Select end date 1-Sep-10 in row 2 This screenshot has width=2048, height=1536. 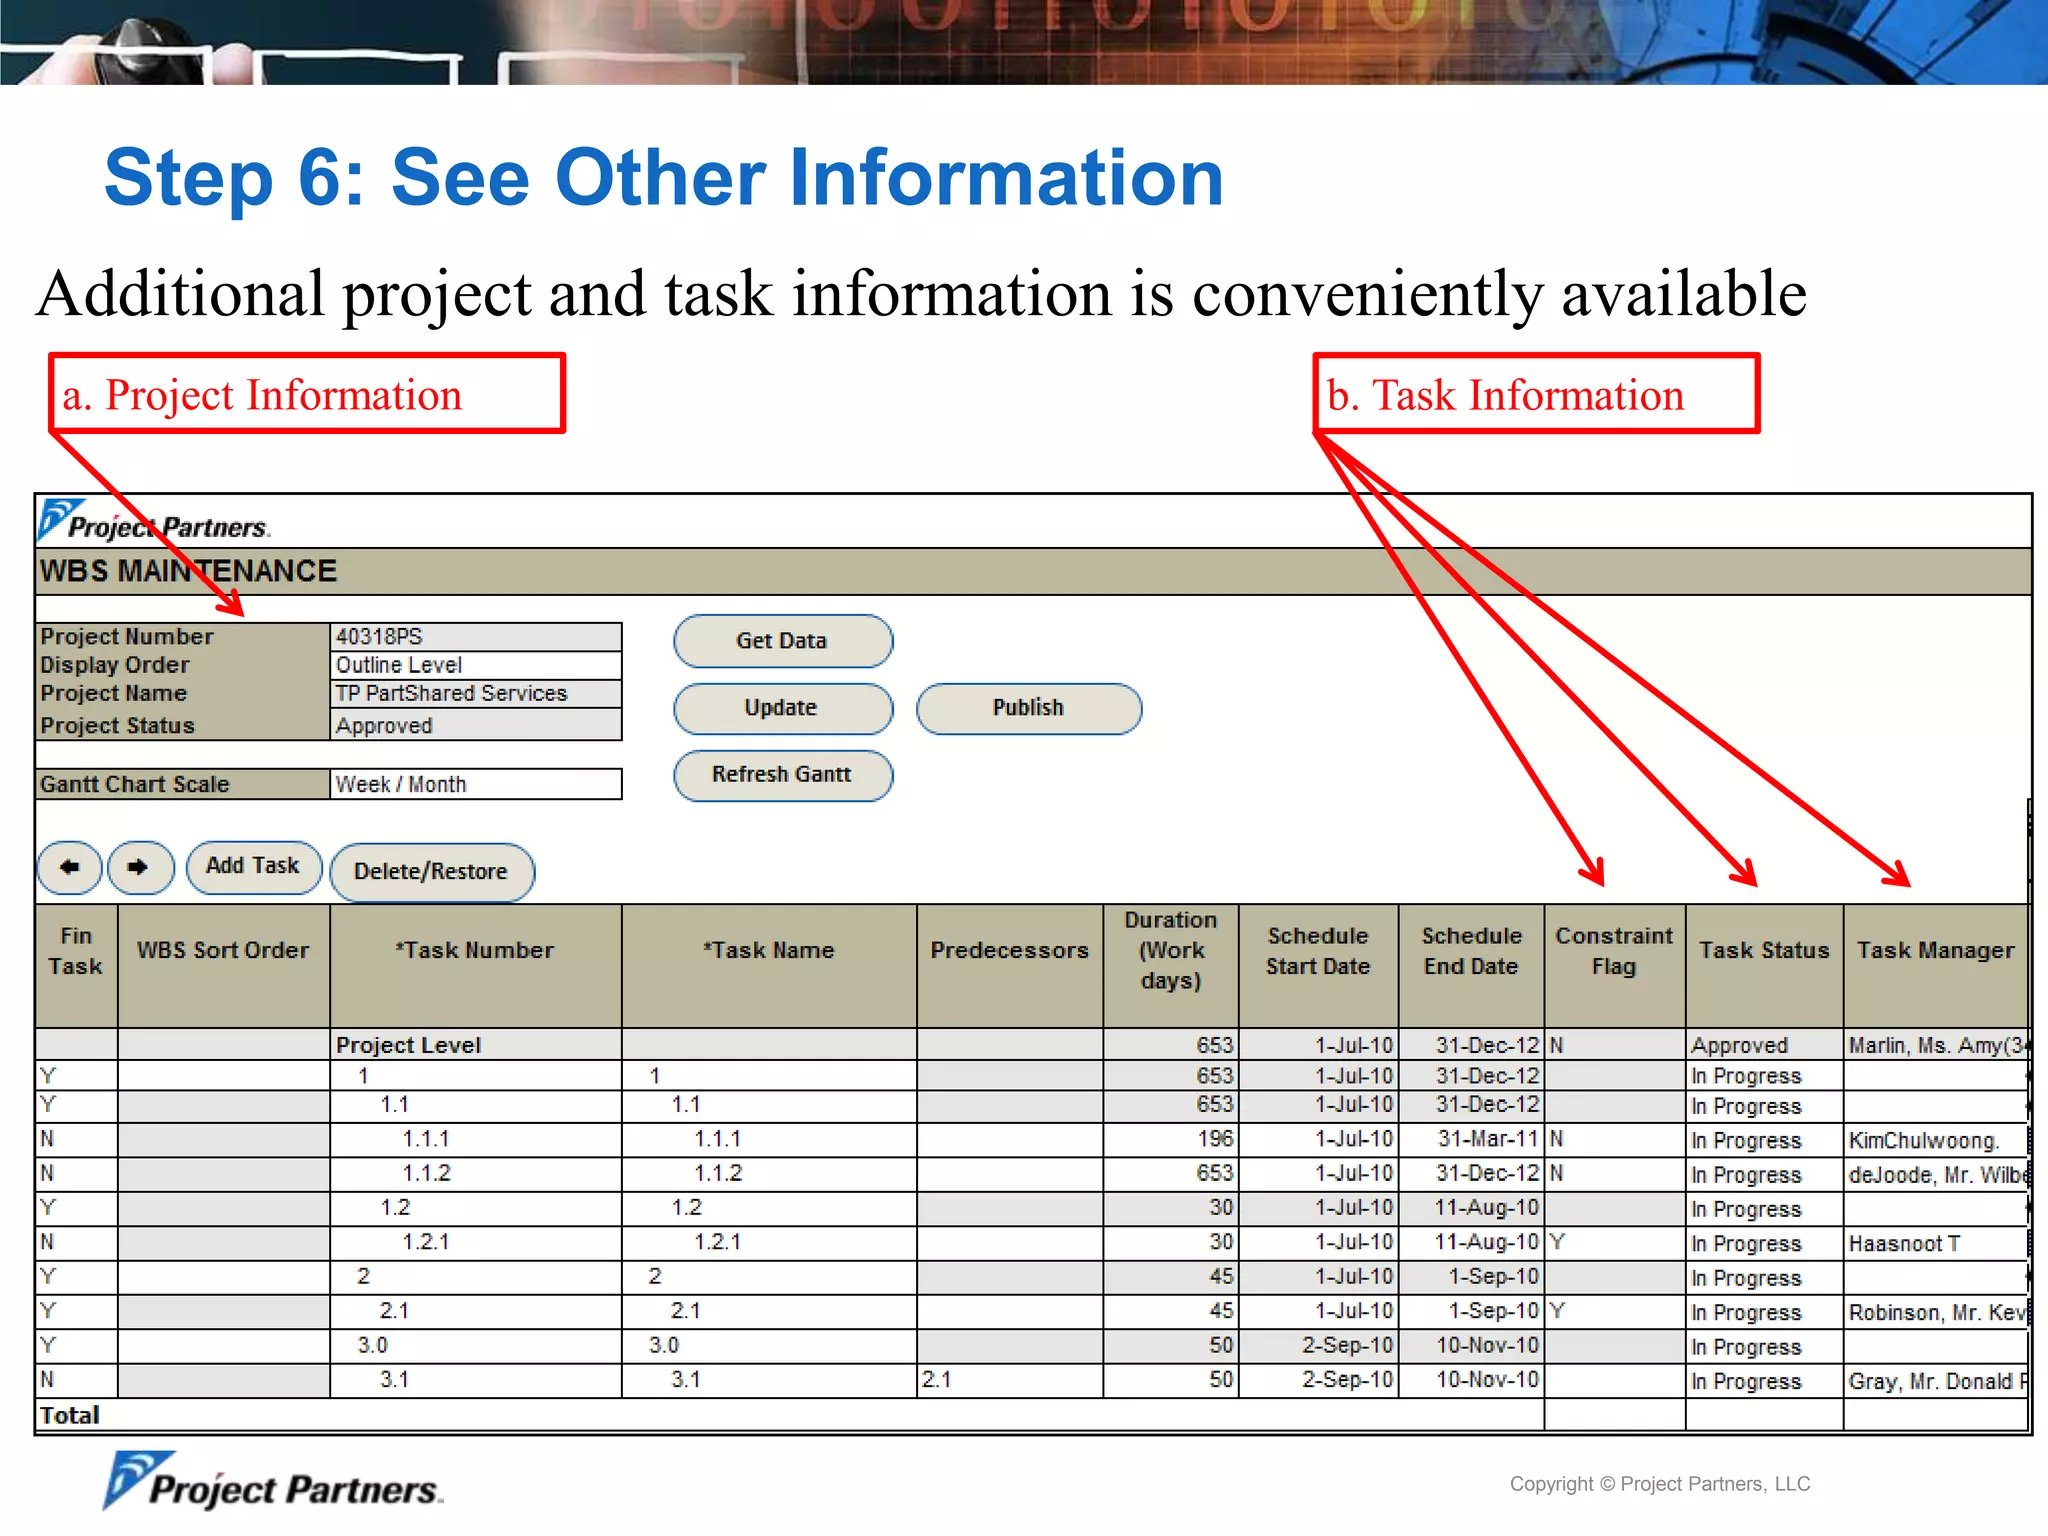[1472, 1276]
